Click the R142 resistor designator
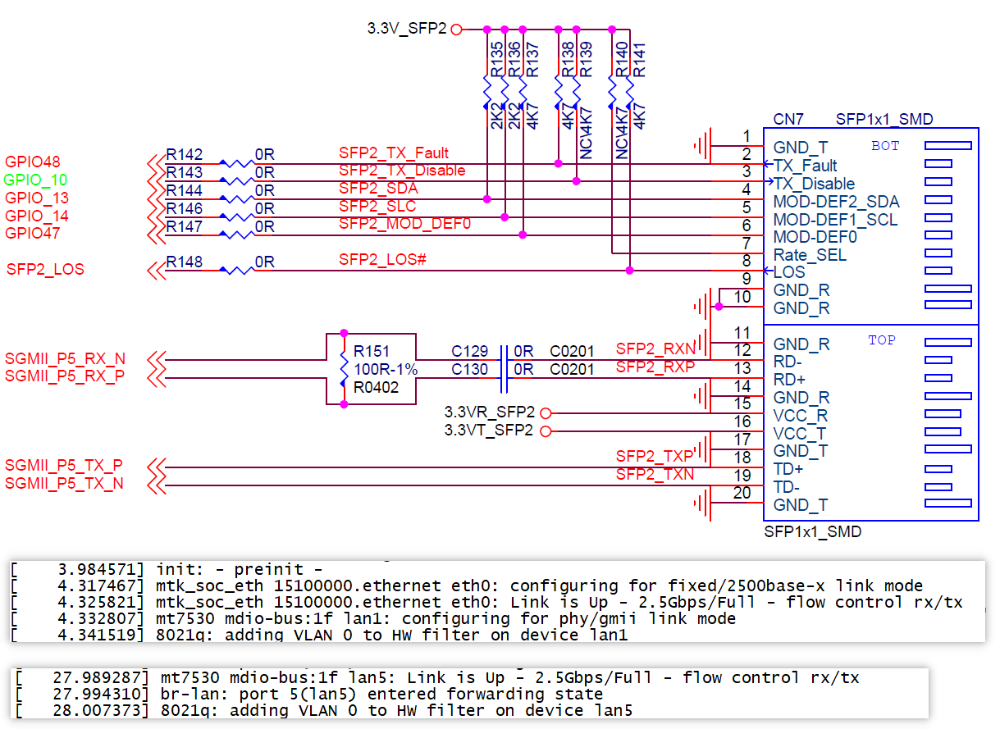The height and width of the screenshot is (729, 1000). [184, 154]
